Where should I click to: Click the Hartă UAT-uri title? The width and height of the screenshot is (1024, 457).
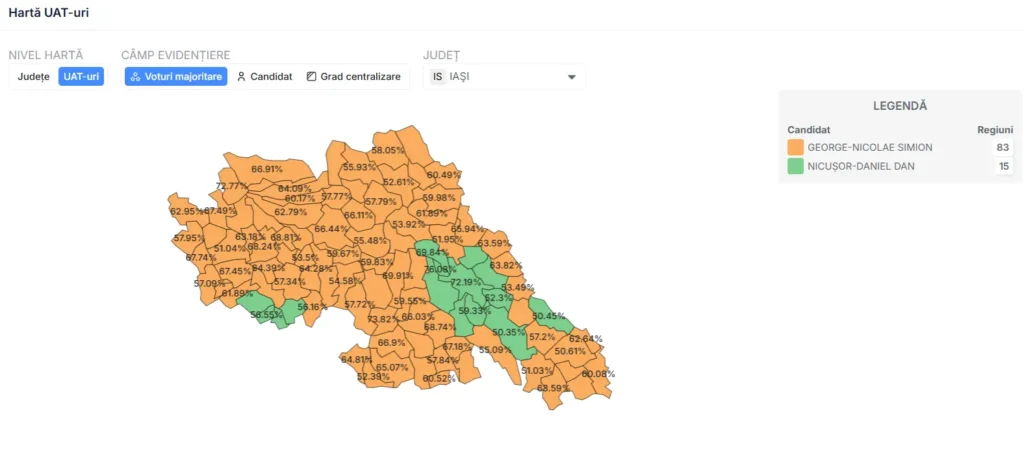point(48,12)
